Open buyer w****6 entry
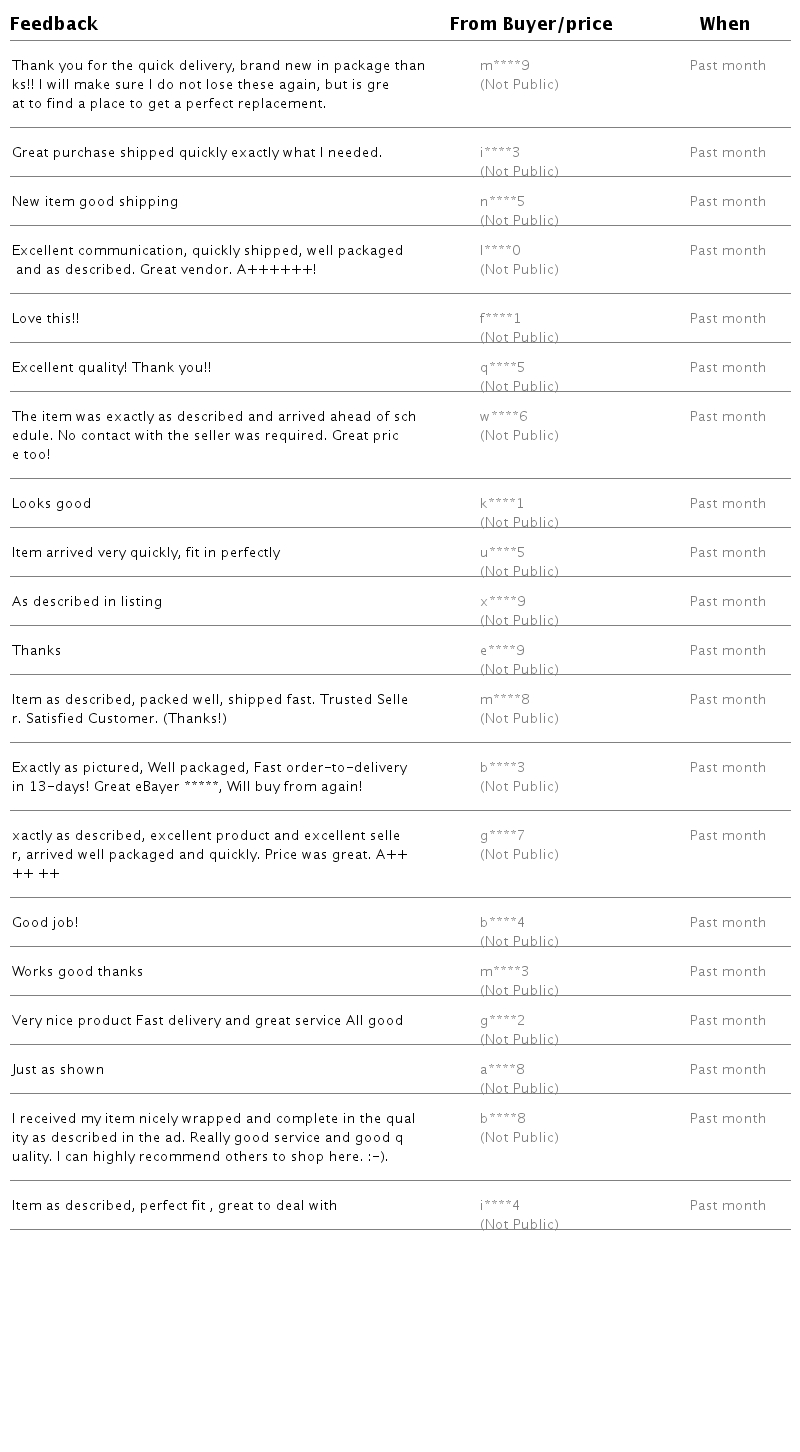Screen dimensions: 800x1452 click(504, 417)
